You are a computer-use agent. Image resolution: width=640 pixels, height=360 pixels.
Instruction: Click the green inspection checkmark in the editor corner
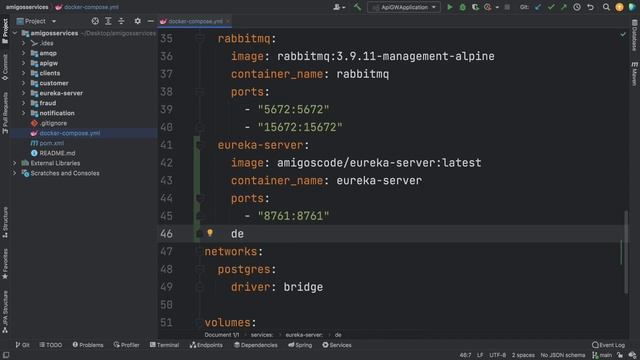622,35
